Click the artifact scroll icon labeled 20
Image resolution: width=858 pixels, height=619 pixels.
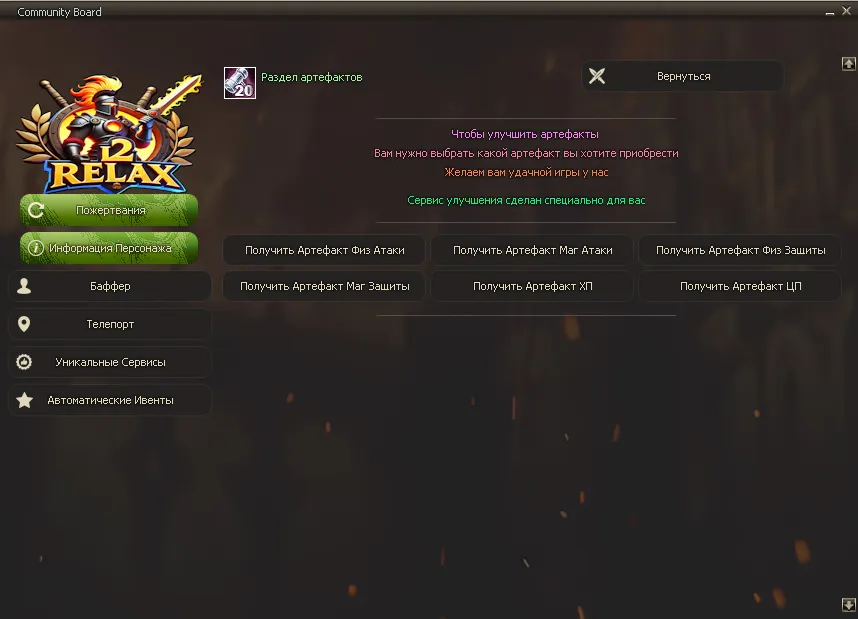coord(240,83)
